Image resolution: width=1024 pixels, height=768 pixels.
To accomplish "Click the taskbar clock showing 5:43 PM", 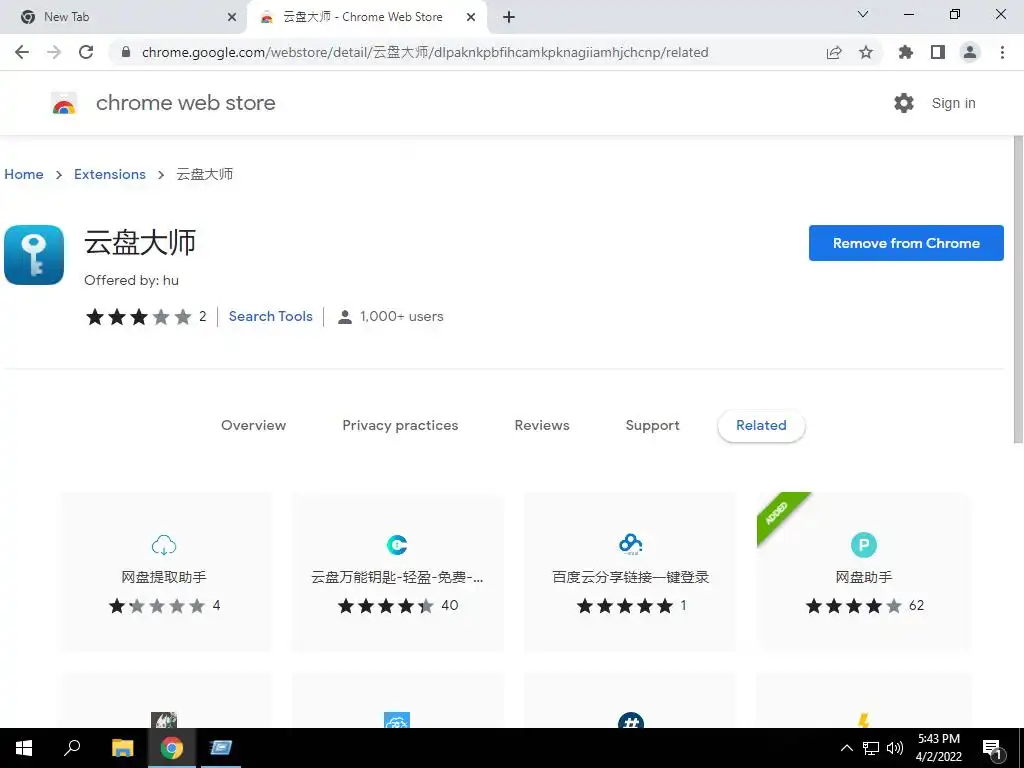I will (938, 748).
